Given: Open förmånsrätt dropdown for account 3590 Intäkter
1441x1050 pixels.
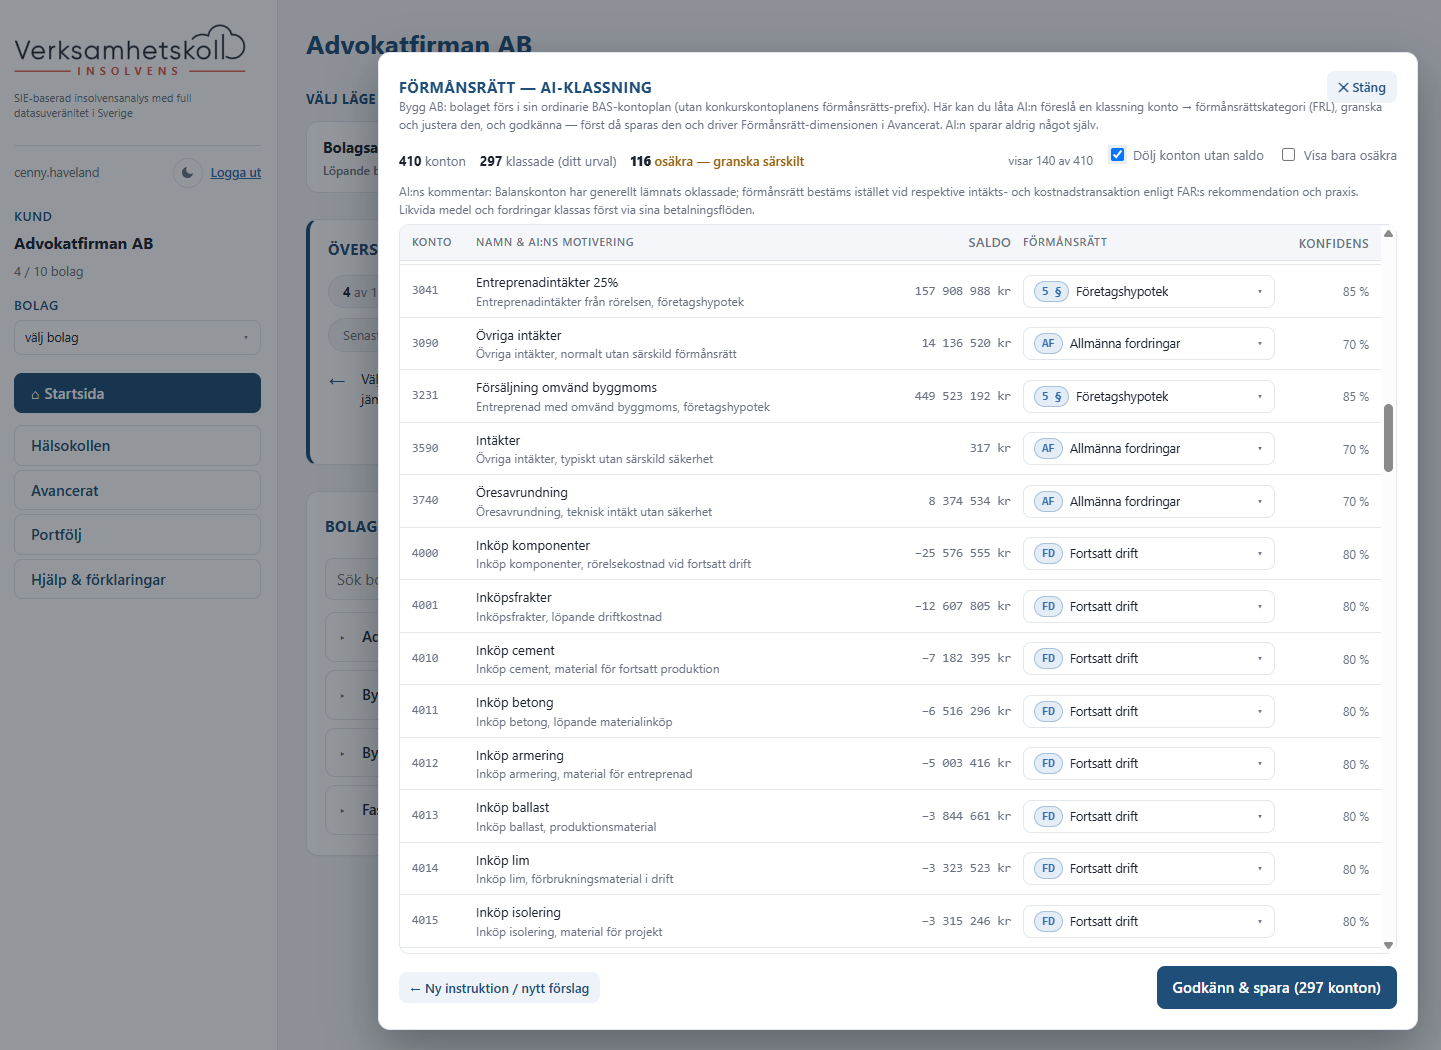Looking at the screenshot, I should [1148, 449].
